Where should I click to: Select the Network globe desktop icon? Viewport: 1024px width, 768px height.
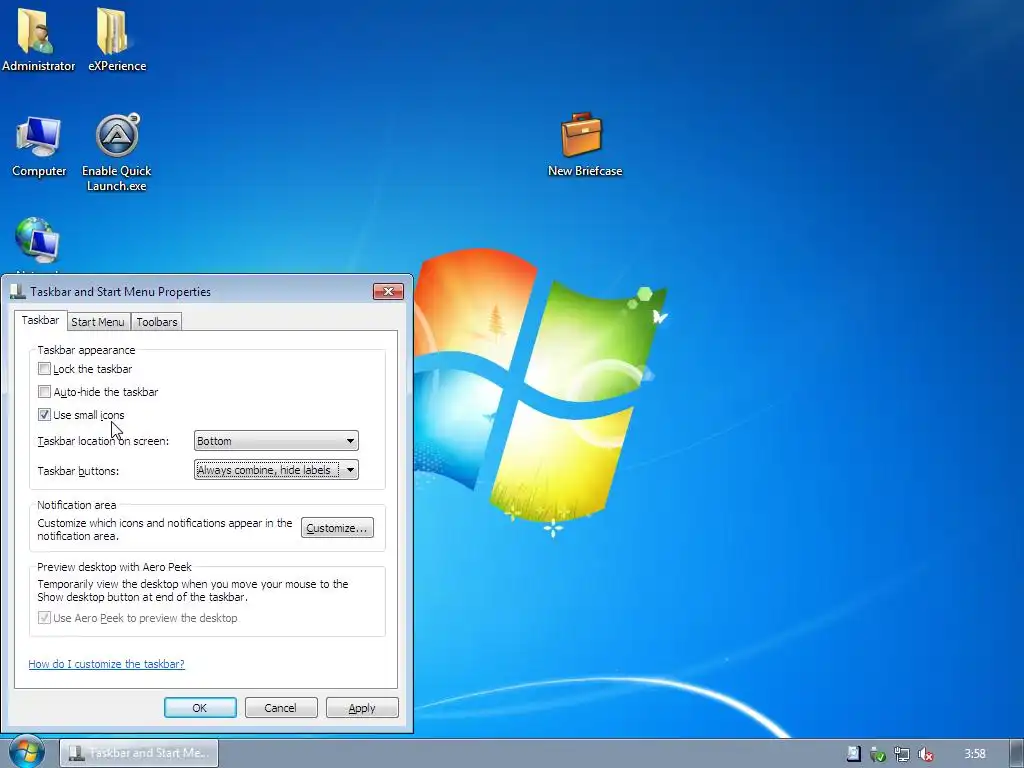click(x=37, y=240)
